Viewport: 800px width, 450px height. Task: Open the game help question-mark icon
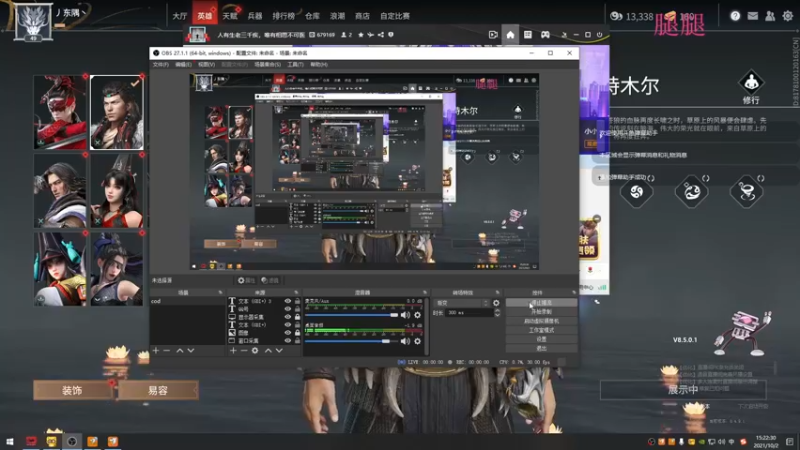[x=735, y=16]
